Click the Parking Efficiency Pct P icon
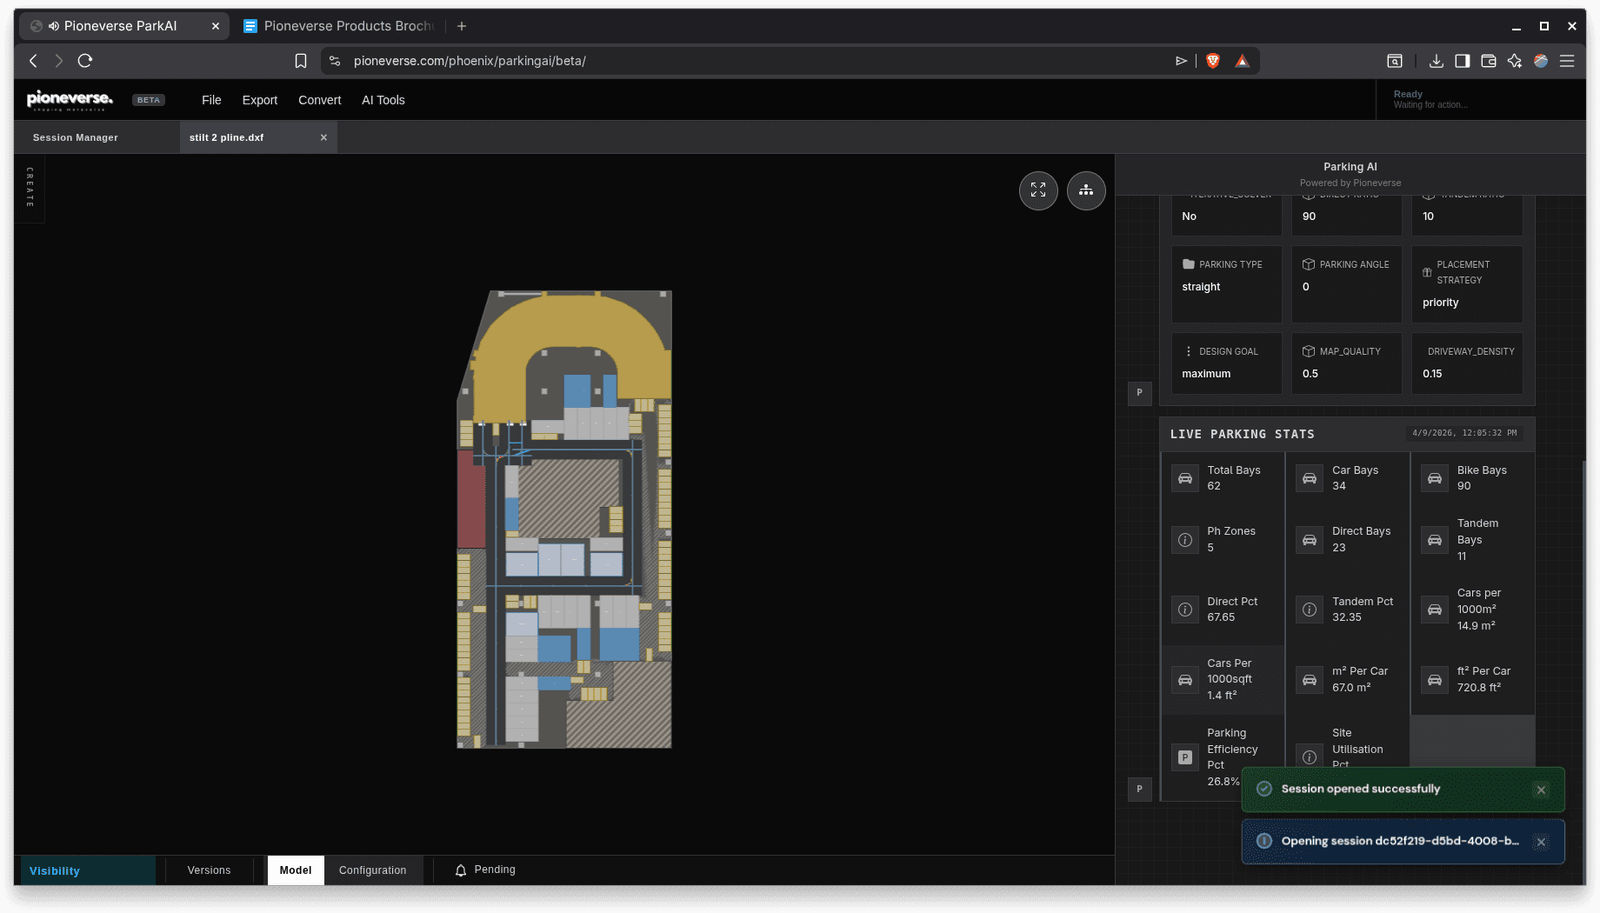The image size is (1600, 913). pyautogui.click(x=1185, y=757)
